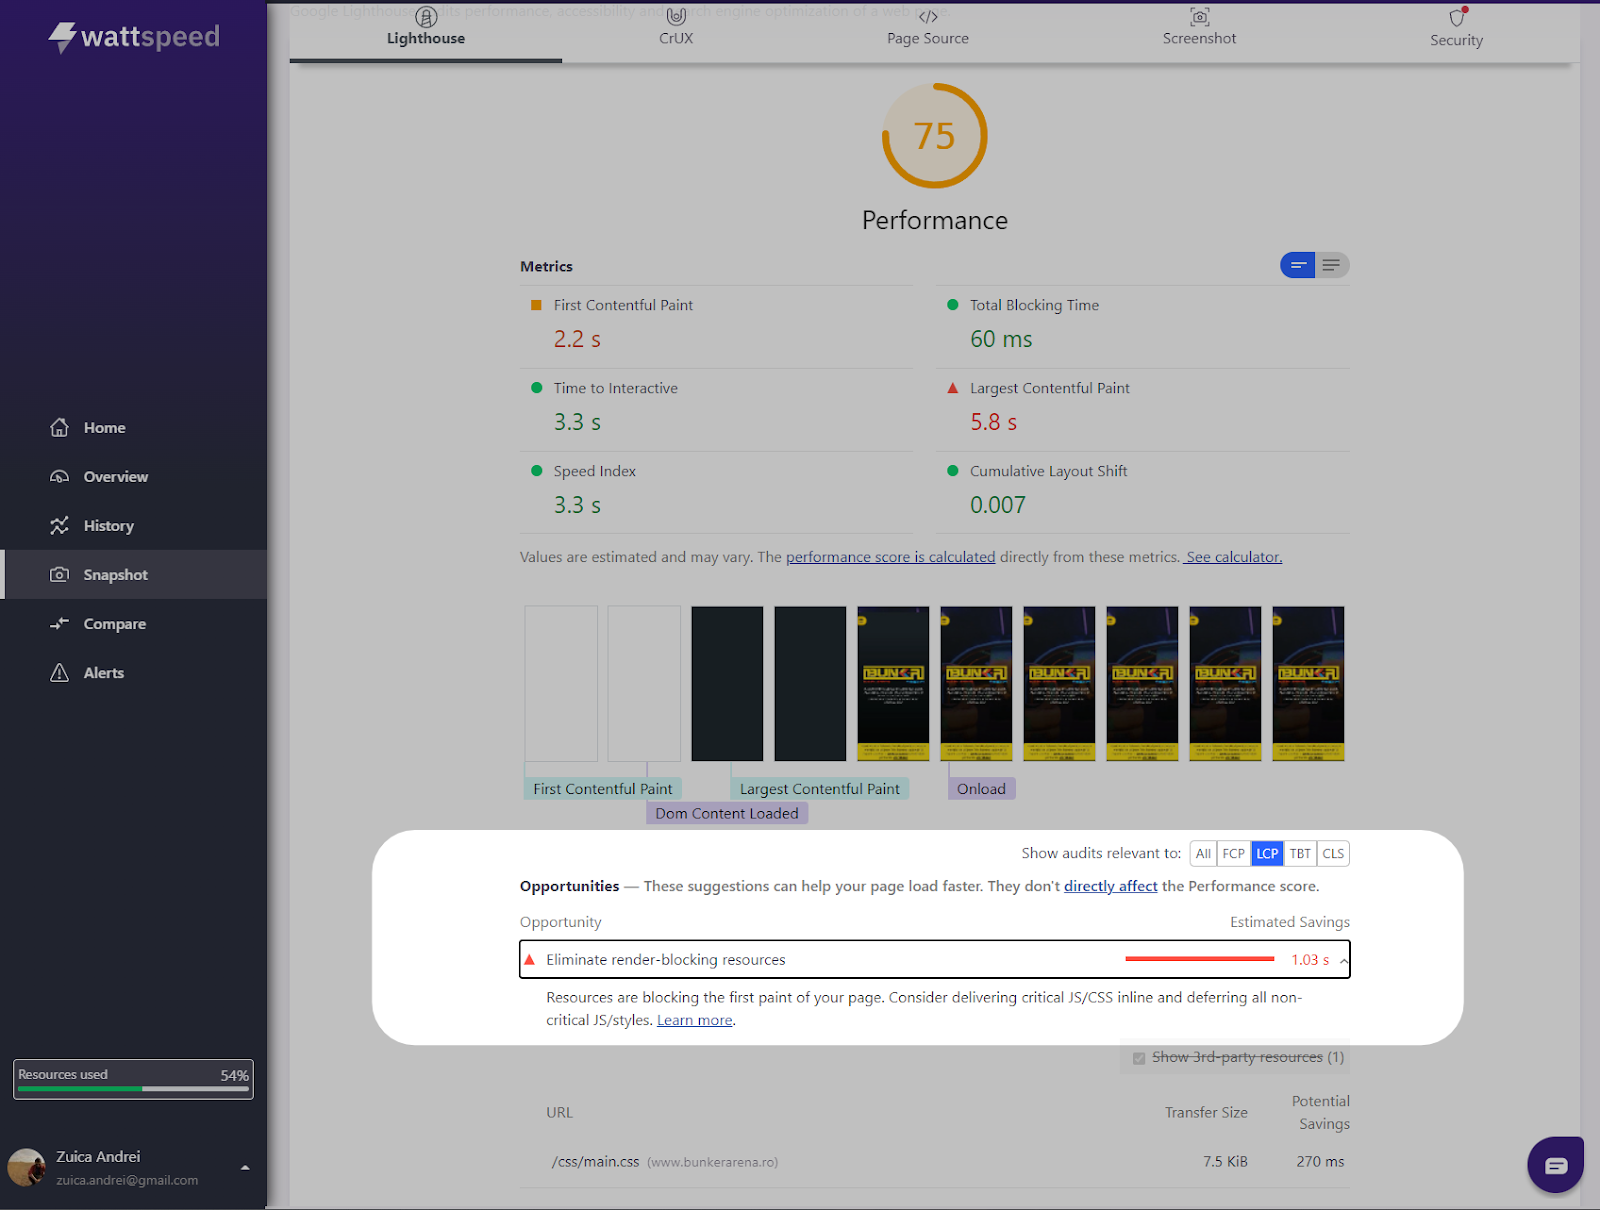This screenshot has width=1600, height=1210.
Task: Open the /css/main.css resource URL
Action: [595, 1162]
